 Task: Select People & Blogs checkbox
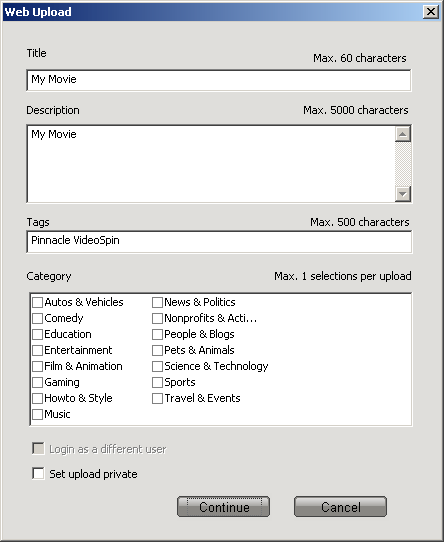coord(157,334)
